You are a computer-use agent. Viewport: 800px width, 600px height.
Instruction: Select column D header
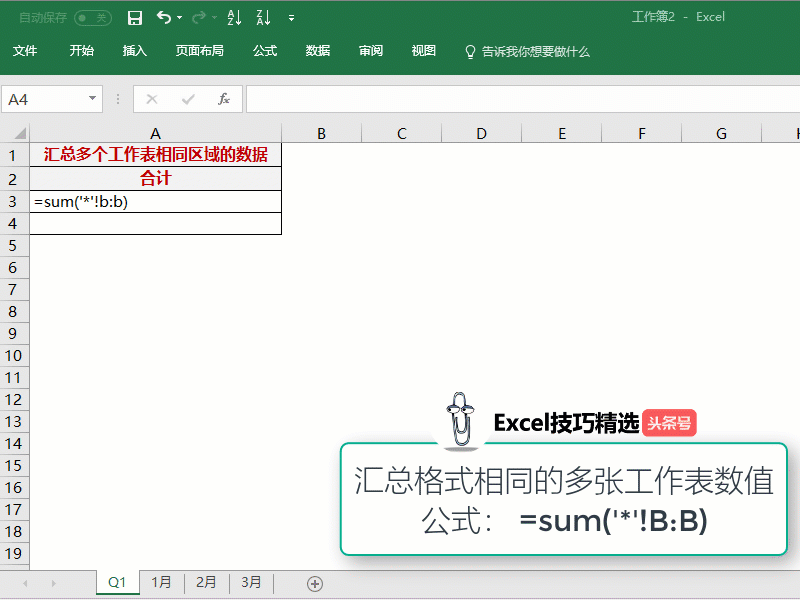tap(482, 134)
